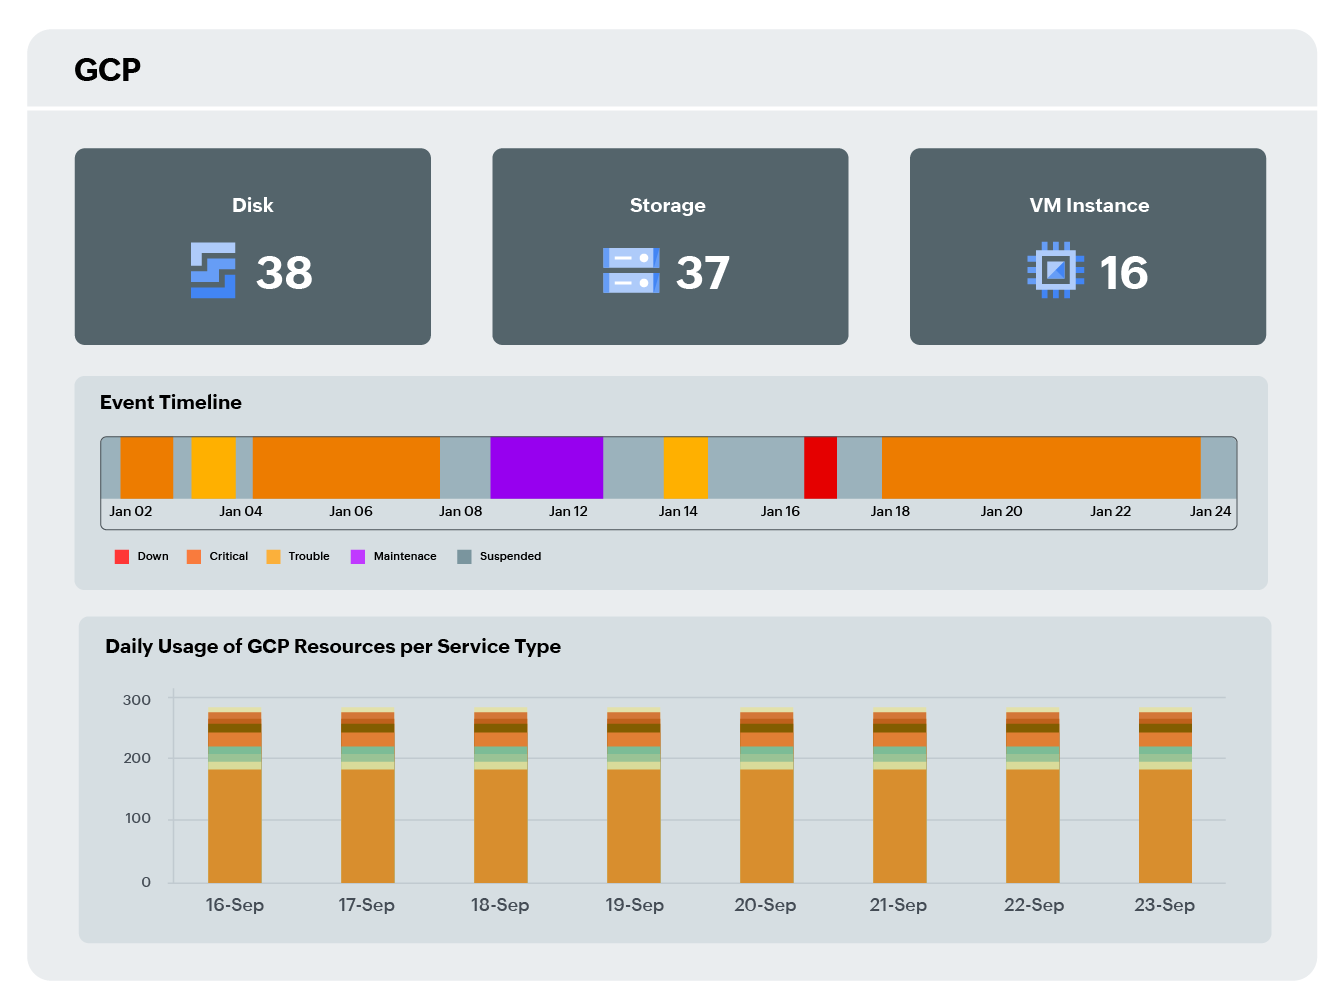Click the 23-Sep stacked usage bar
1344x1008 pixels.
click(1166, 796)
